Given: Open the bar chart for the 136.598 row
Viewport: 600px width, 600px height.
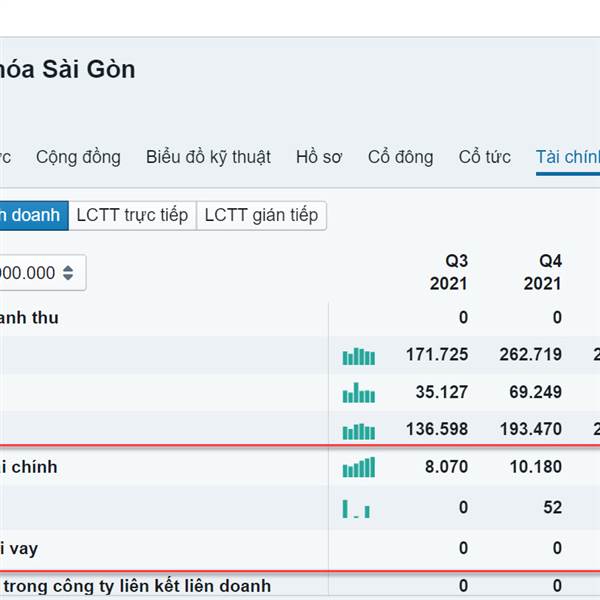Looking at the screenshot, I should (x=359, y=431).
